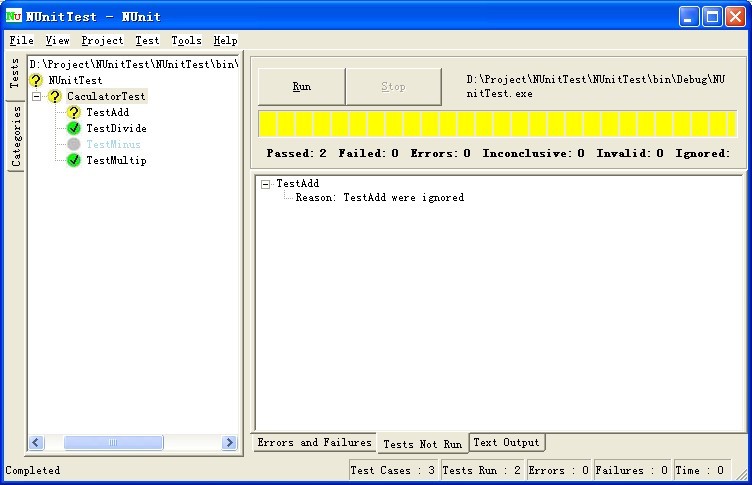
Task: Click the green check icon of TestMultip
Action: (74, 161)
